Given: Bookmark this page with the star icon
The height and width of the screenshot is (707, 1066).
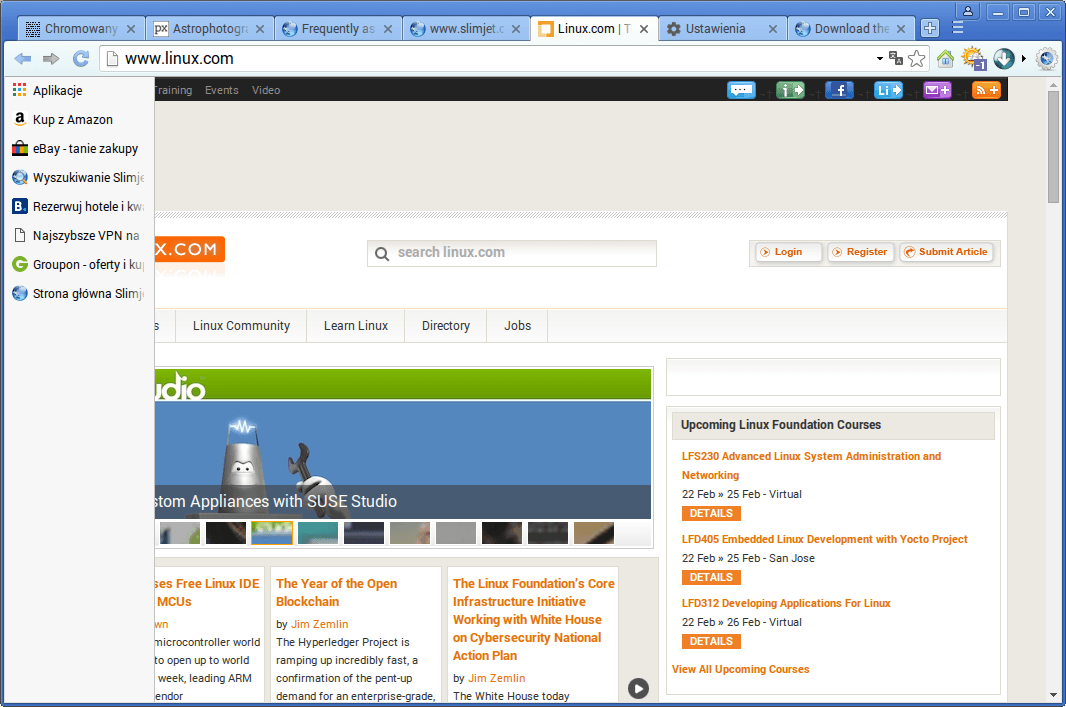Looking at the screenshot, I should [916, 58].
